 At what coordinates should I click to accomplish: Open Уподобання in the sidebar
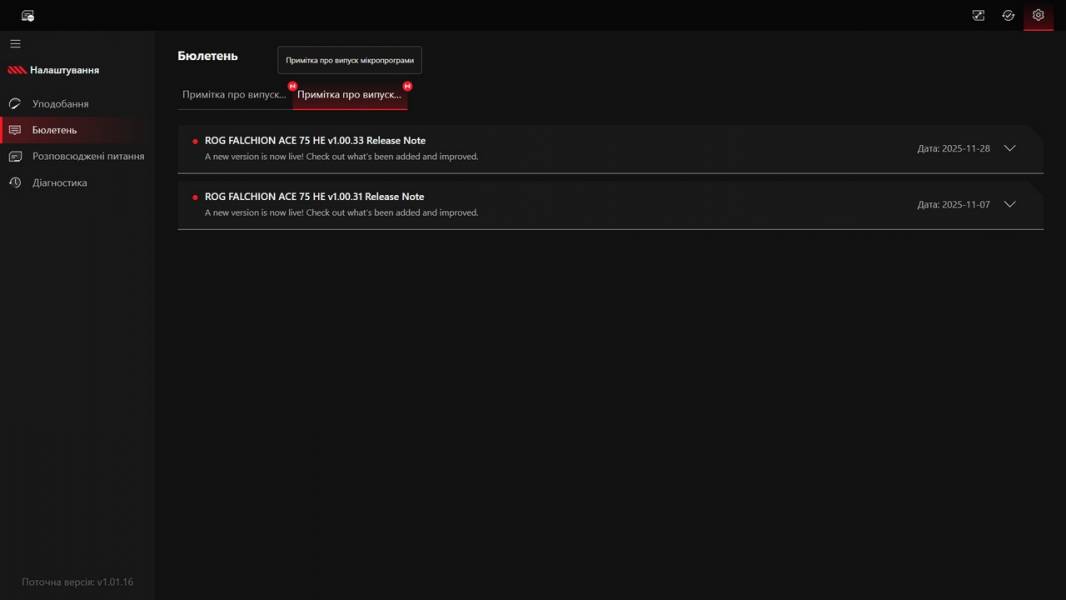(60, 104)
